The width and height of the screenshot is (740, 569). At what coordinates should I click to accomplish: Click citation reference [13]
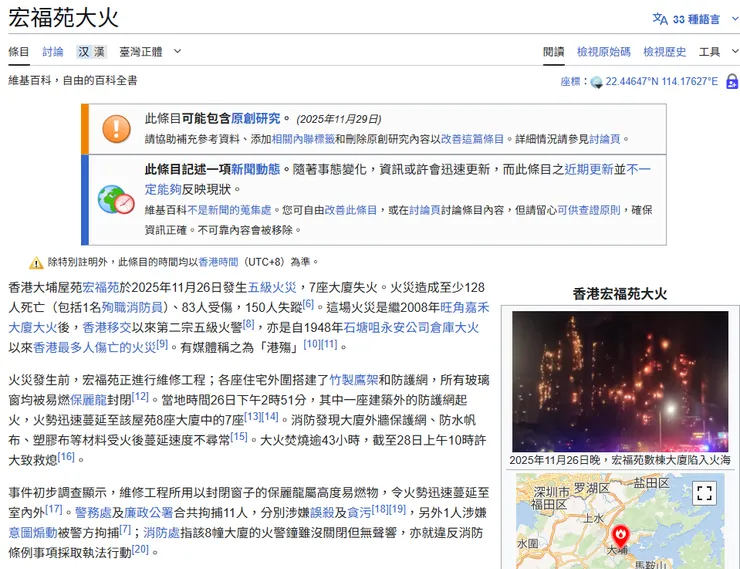[x=252, y=417]
